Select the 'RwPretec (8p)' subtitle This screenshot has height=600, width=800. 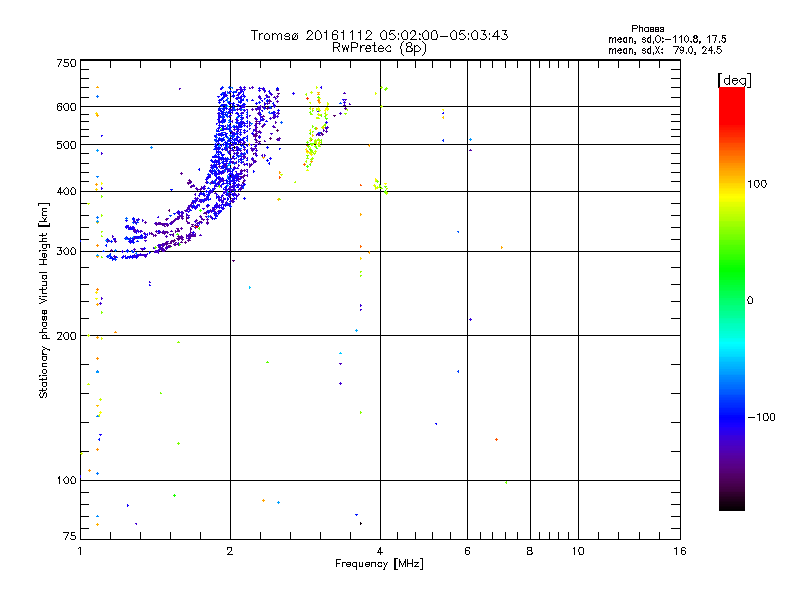click(x=379, y=48)
